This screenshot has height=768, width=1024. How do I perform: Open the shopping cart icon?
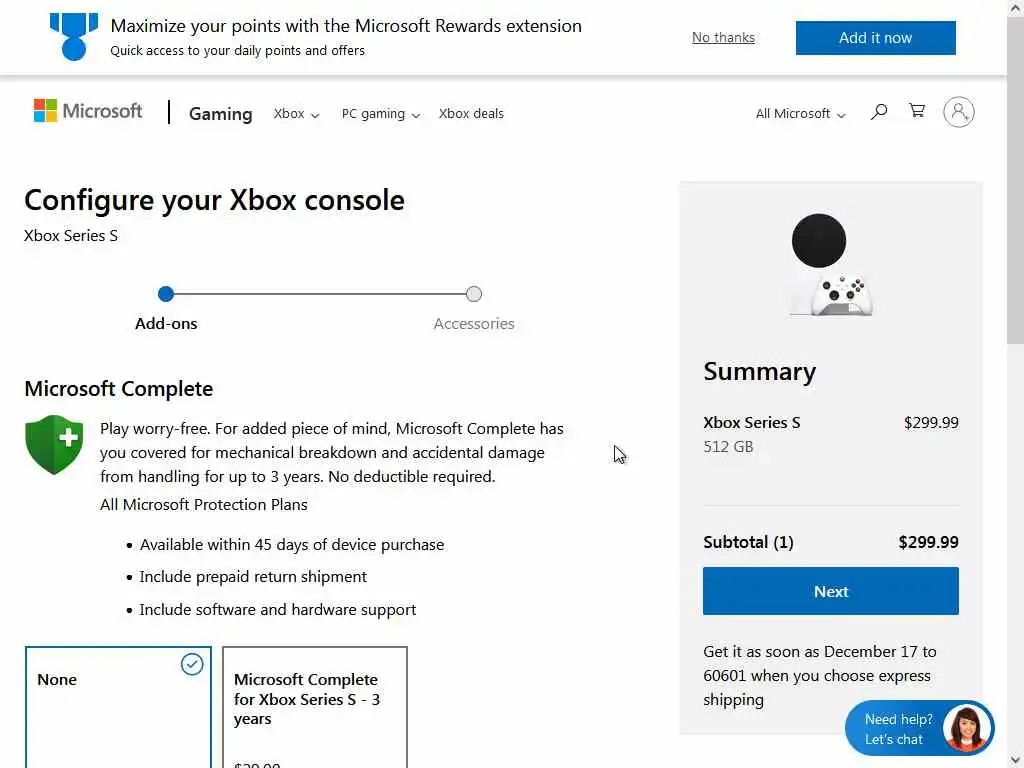[916, 111]
